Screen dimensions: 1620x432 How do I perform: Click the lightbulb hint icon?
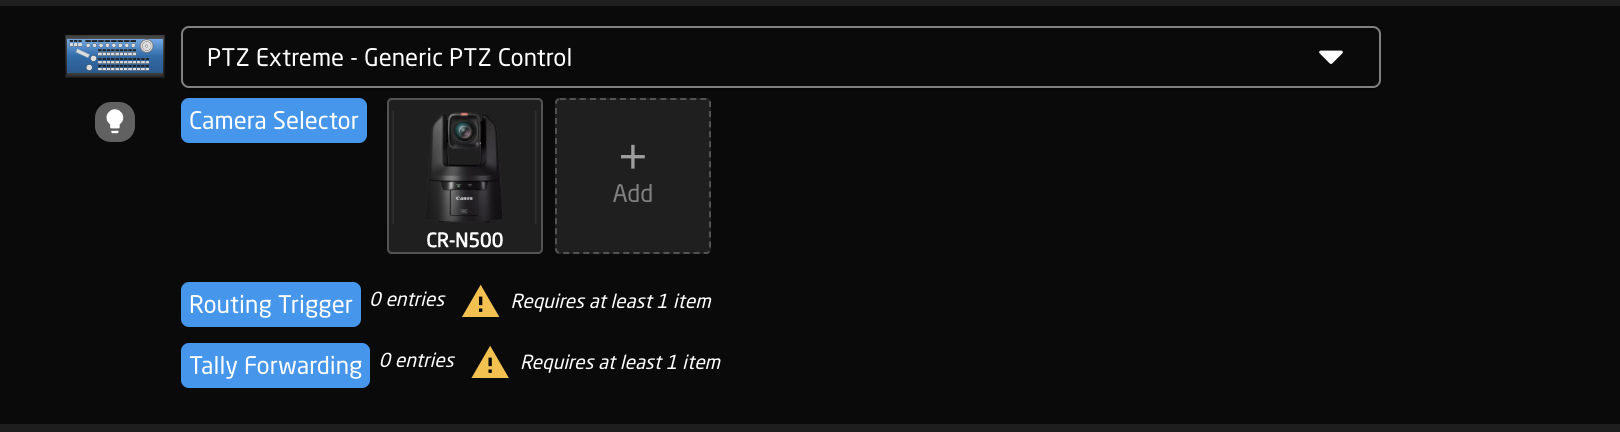tap(115, 122)
